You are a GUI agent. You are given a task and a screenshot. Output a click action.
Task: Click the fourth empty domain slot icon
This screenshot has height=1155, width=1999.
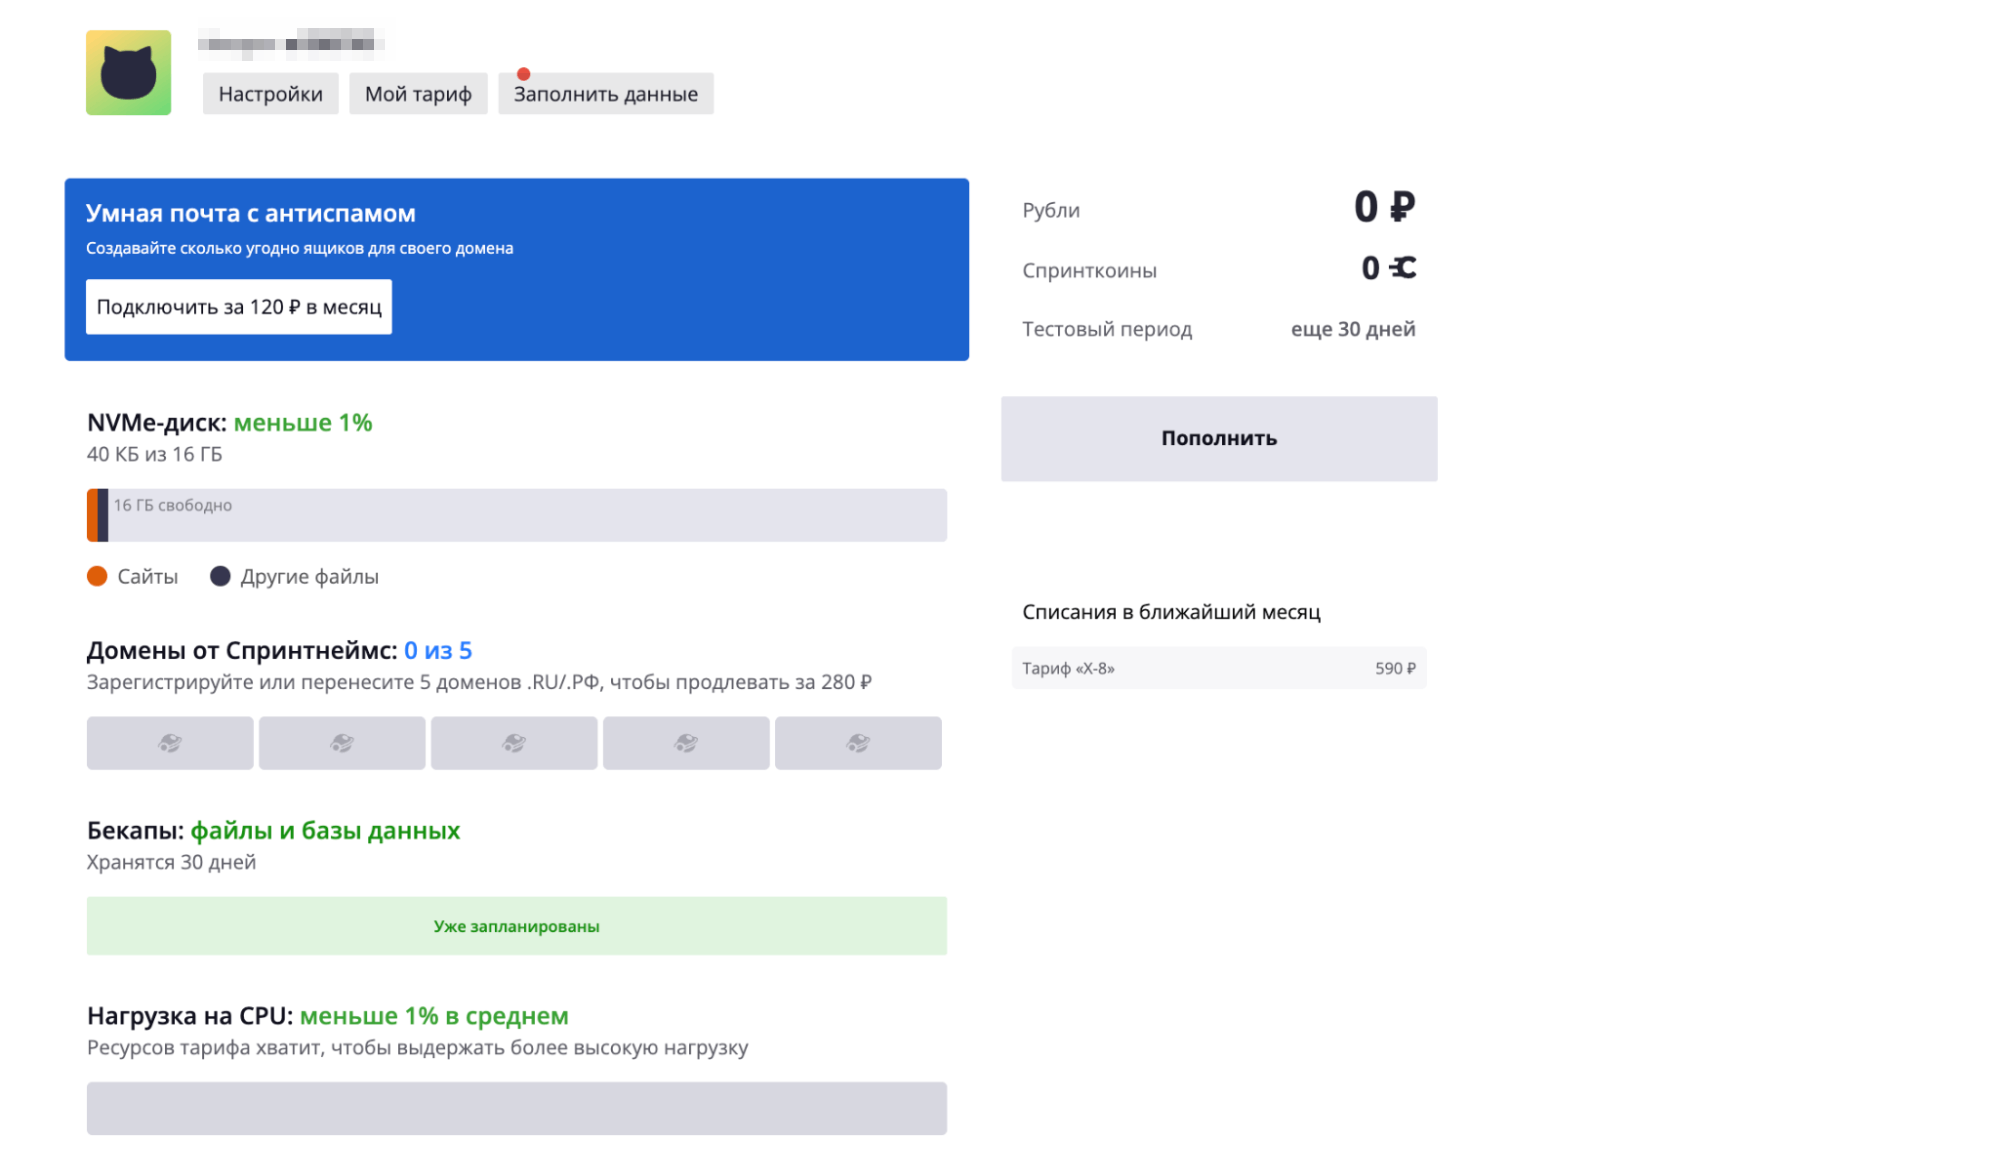click(686, 743)
